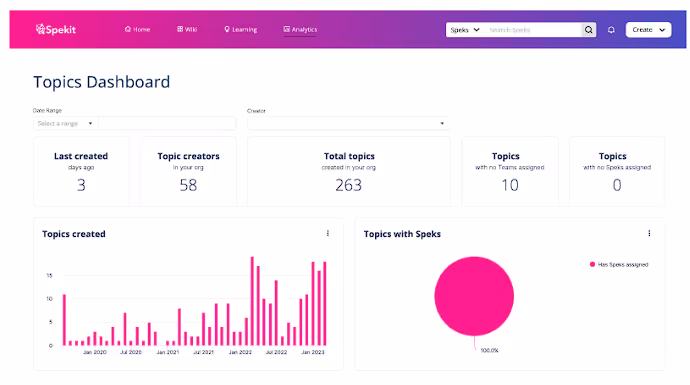Click the Jan 2022 axis label
Viewport: 690px width, 385px height.
coord(240,352)
